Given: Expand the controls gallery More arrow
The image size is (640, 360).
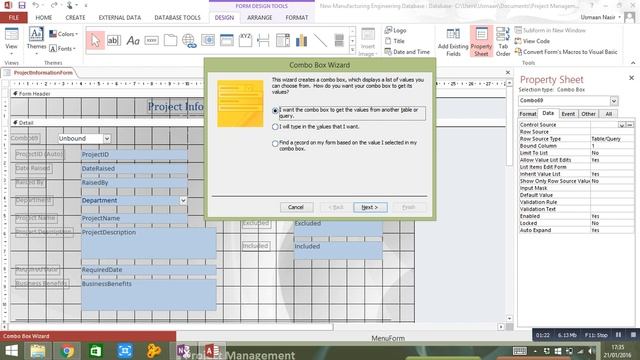Looking at the screenshot, I should pyautogui.click(x=353, y=50).
